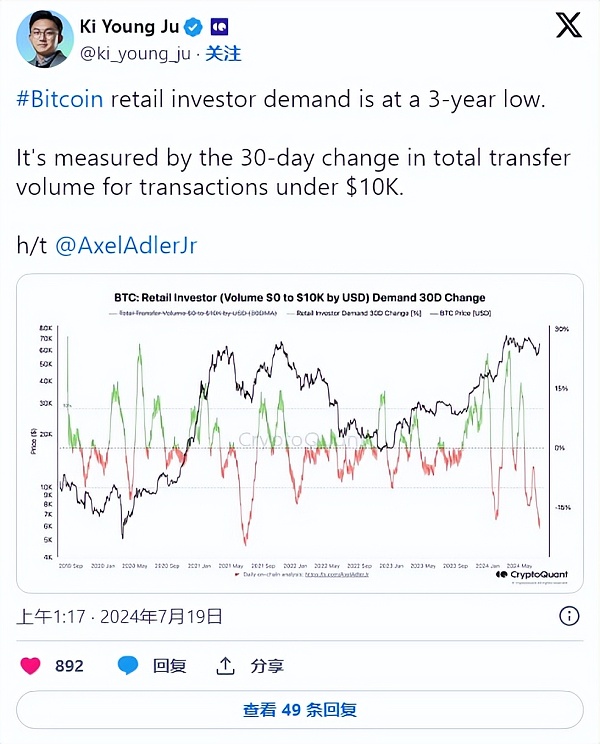Like the tweet with the heart icon

coord(32,665)
